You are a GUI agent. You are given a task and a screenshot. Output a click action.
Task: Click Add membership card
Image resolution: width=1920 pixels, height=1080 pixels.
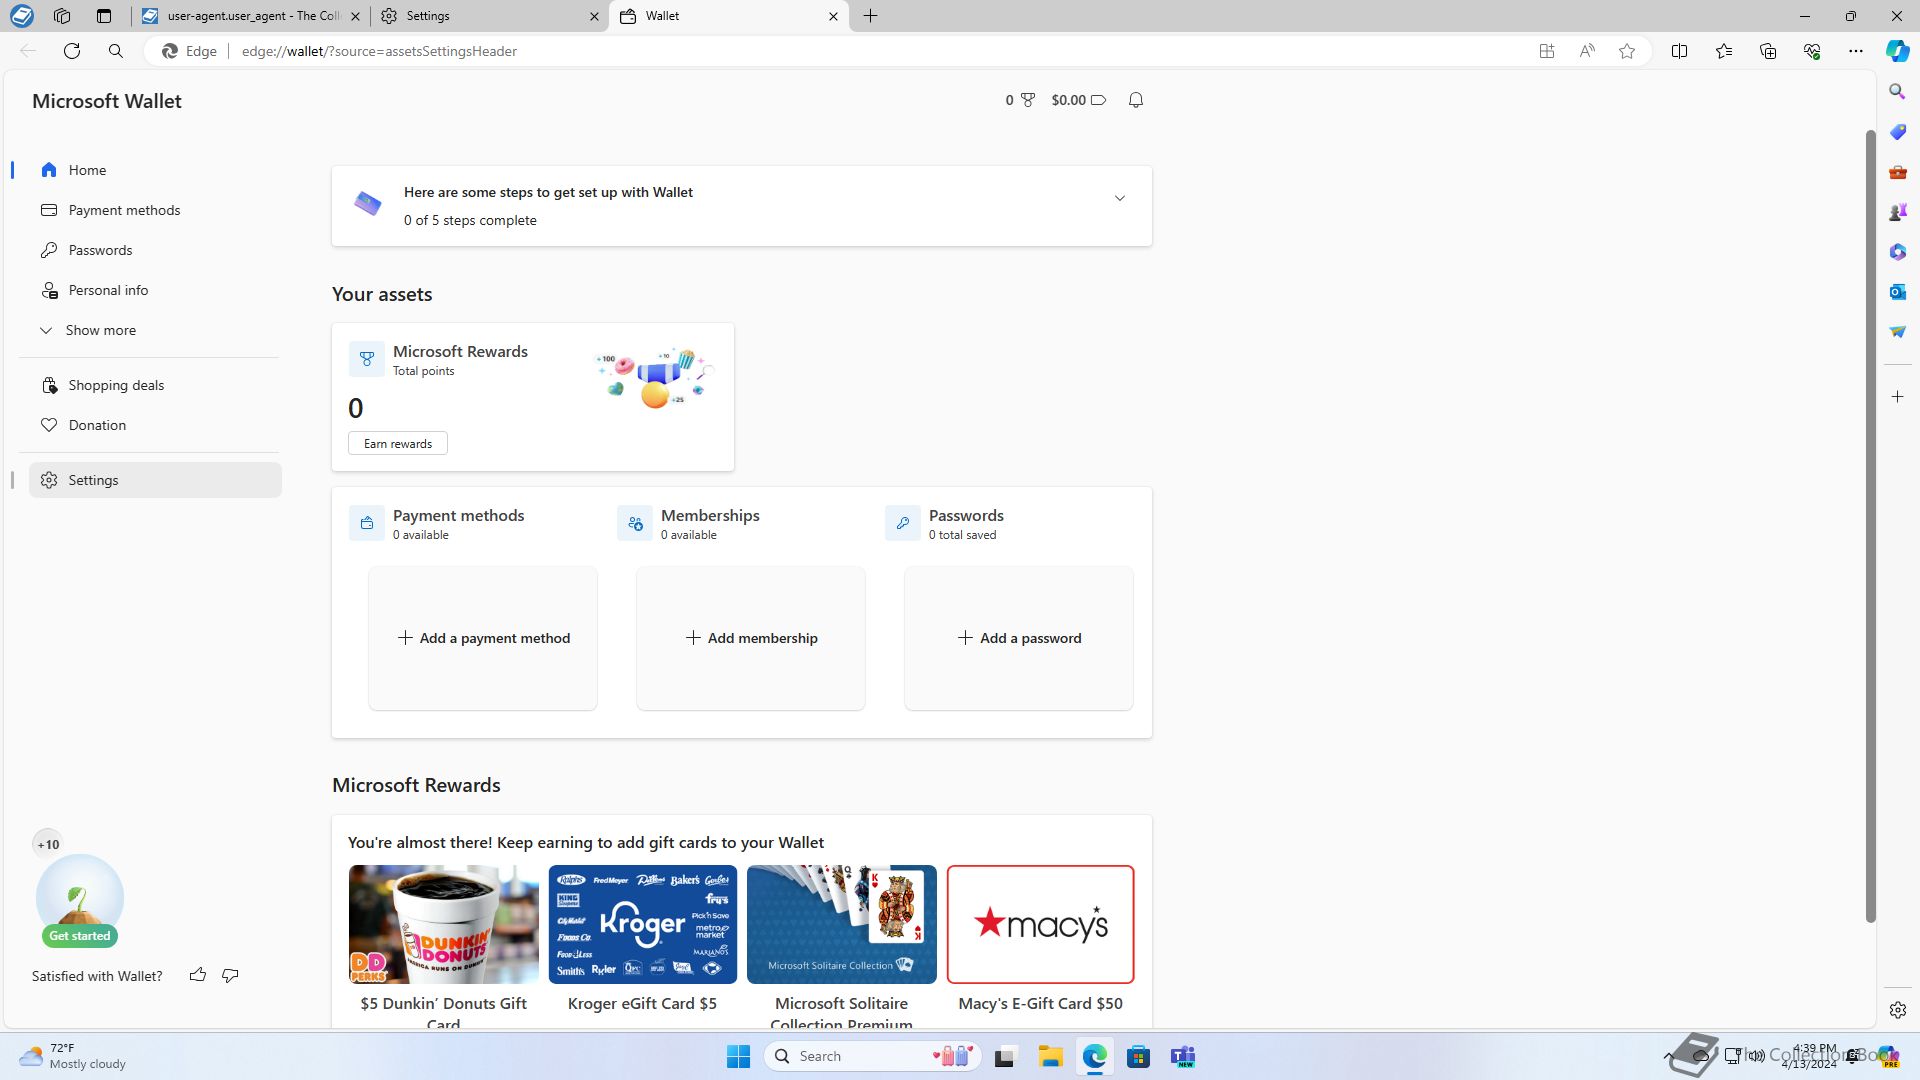[751, 638]
